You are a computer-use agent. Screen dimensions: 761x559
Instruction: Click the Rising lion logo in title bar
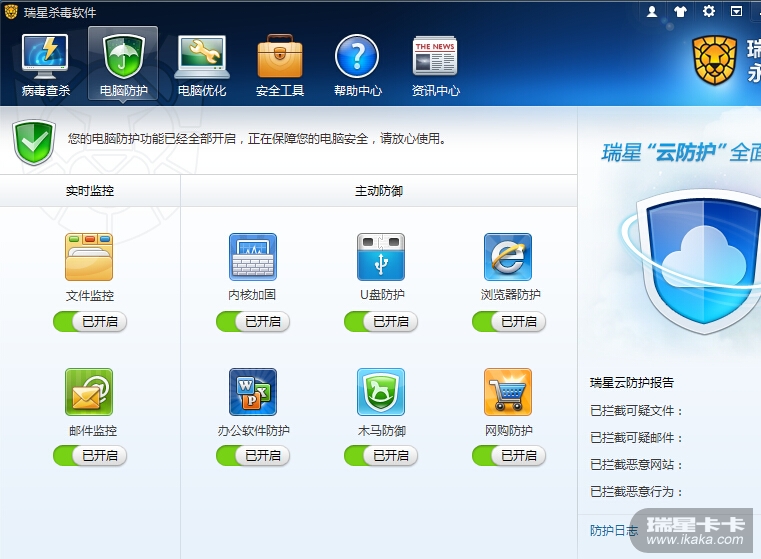tap(11, 12)
